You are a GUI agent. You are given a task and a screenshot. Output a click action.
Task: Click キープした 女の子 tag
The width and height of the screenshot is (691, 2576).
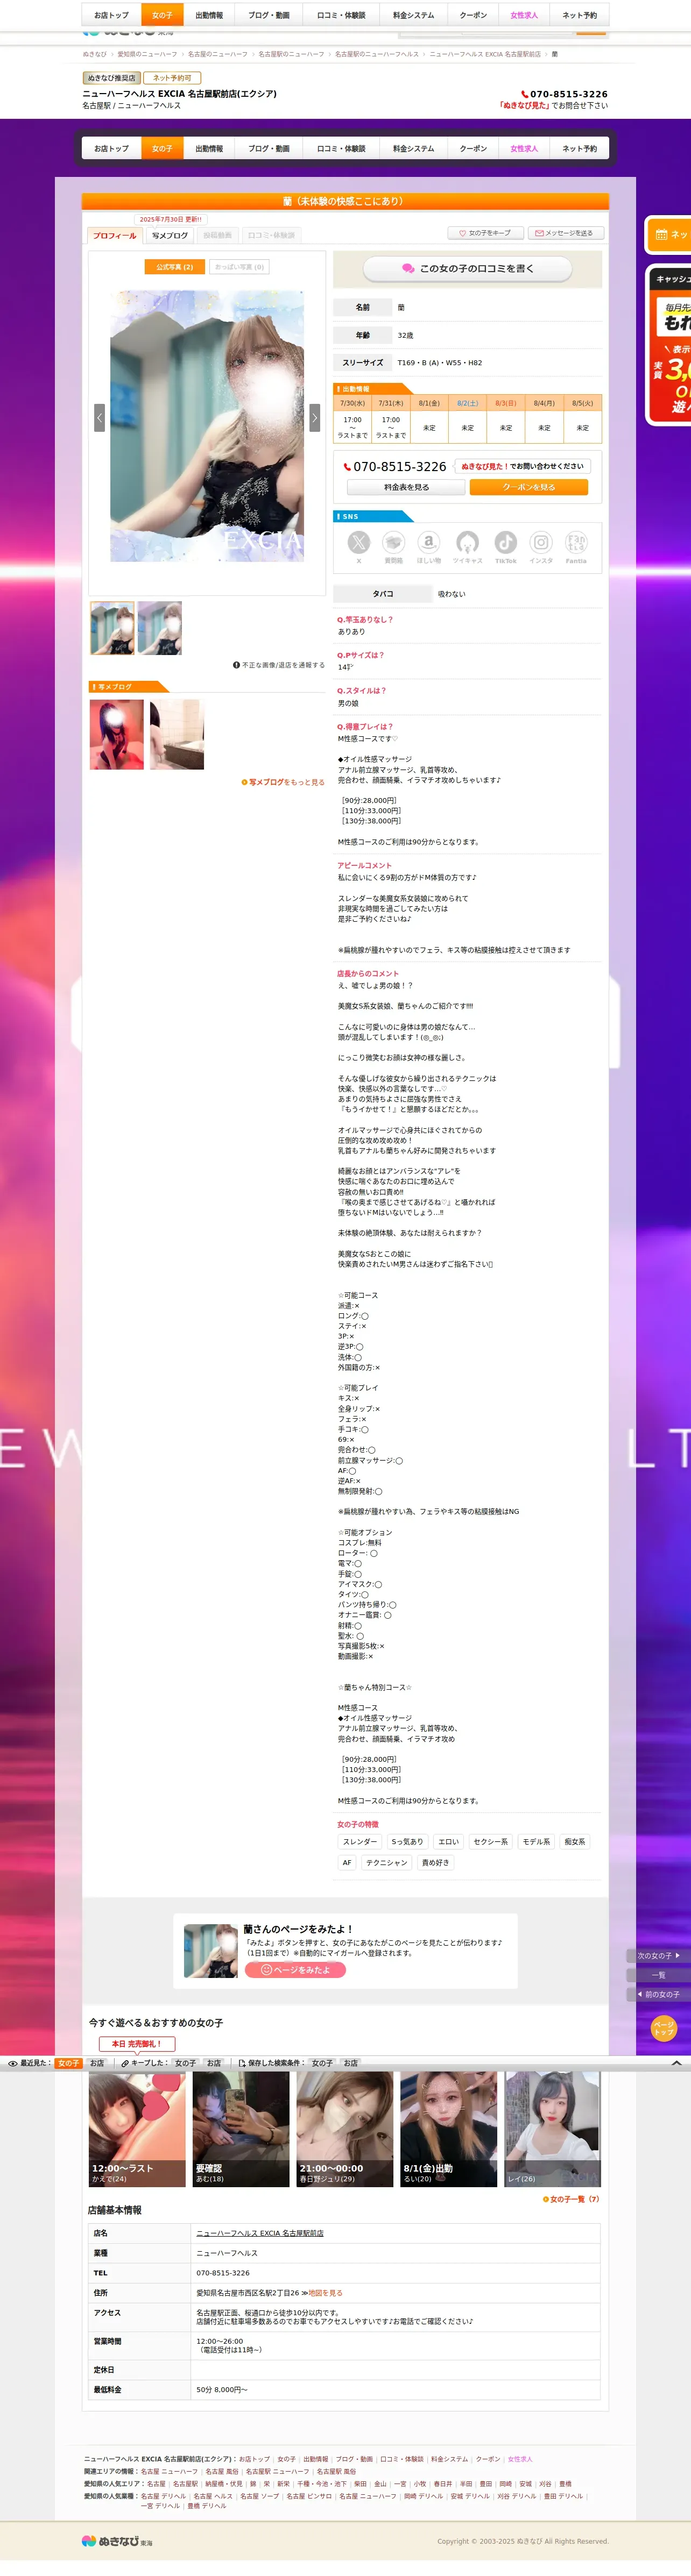click(185, 2063)
